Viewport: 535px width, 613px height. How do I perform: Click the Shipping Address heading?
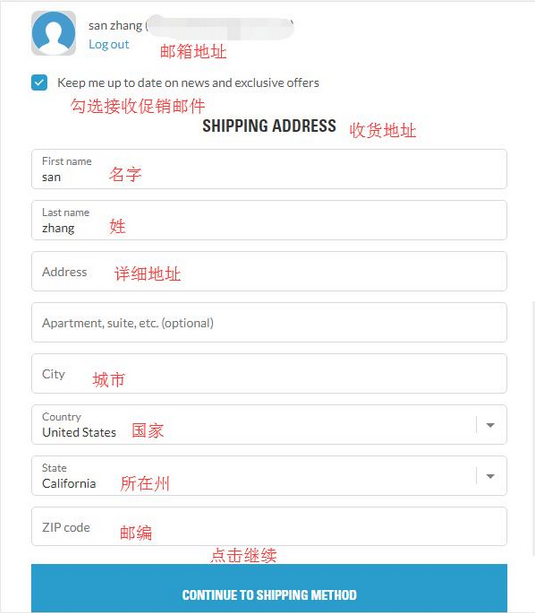[x=269, y=126]
